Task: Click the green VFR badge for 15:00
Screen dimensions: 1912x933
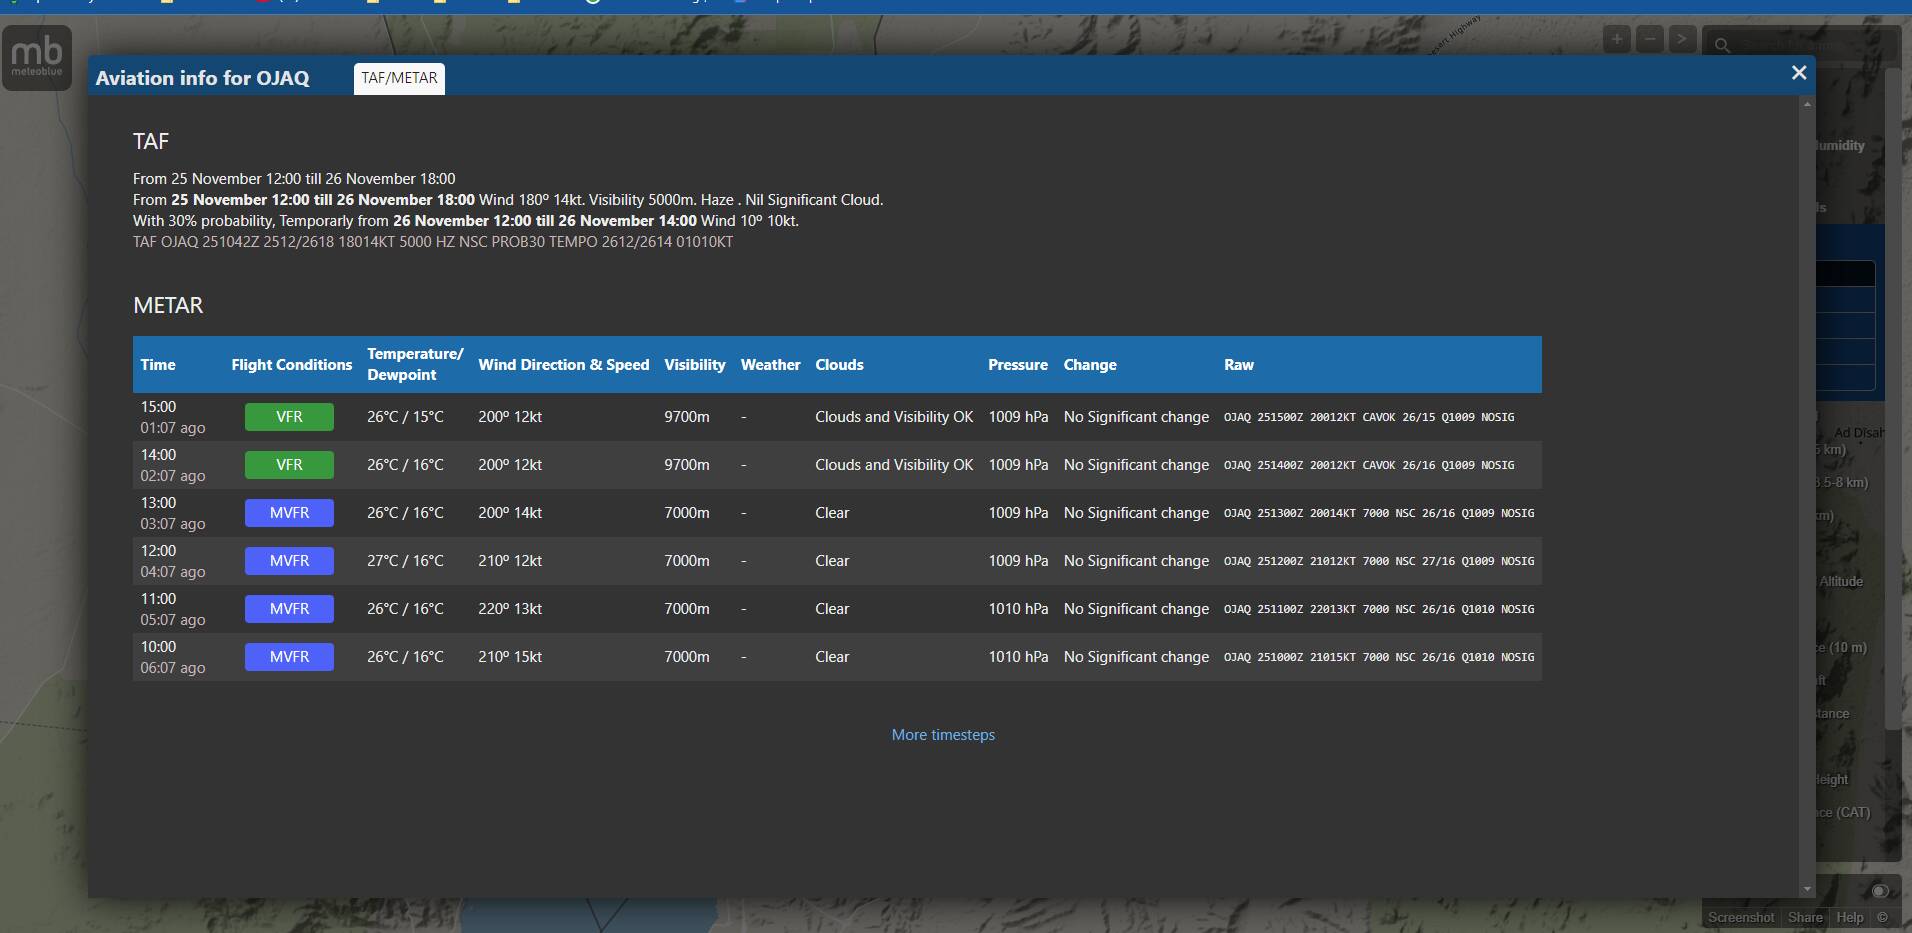Action: 289,417
